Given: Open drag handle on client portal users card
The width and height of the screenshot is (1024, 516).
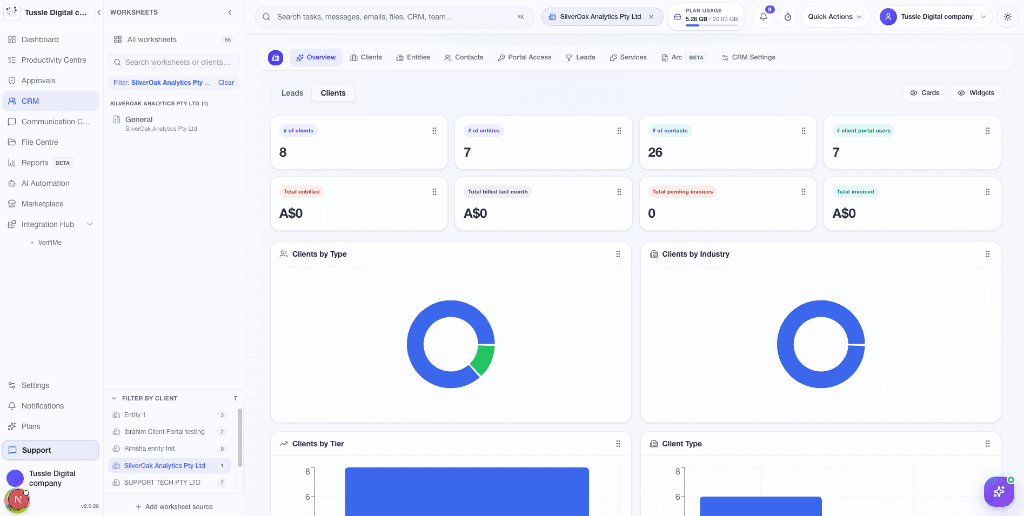Looking at the screenshot, I should point(987,131).
